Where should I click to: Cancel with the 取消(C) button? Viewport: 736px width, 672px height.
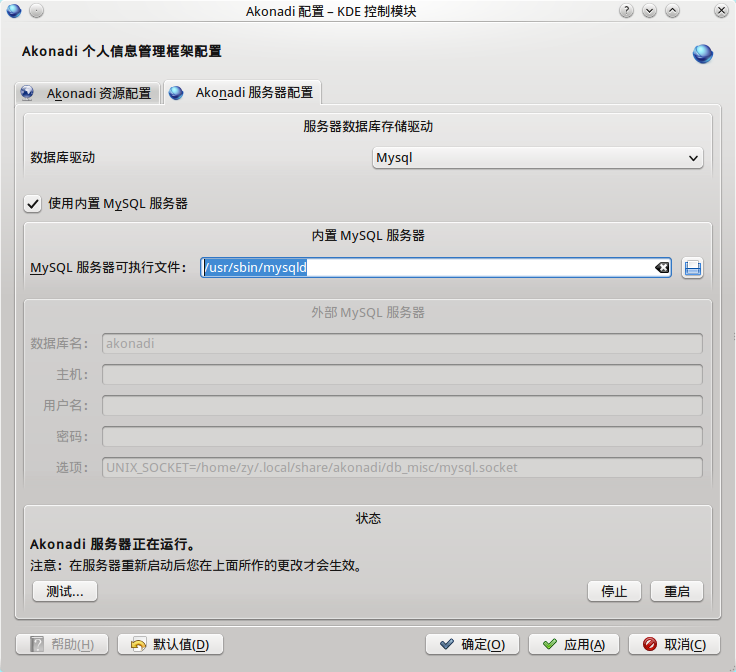(674, 644)
